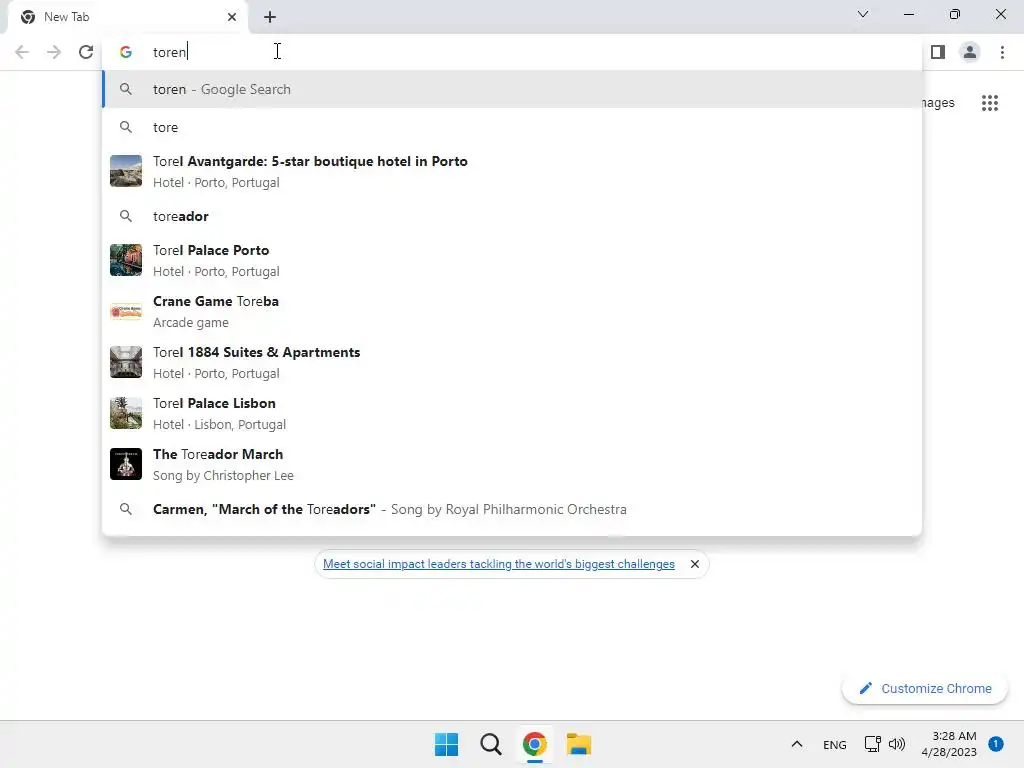The height and width of the screenshot is (768, 1024).
Task: Click the Customize Chrome button
Action: (925, 688)
